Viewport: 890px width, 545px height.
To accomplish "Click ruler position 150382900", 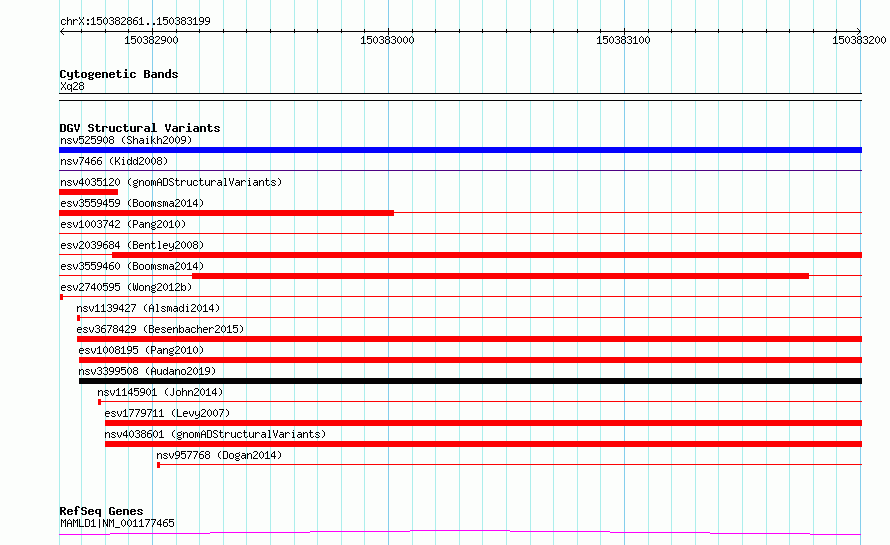I will click(152, 40).
